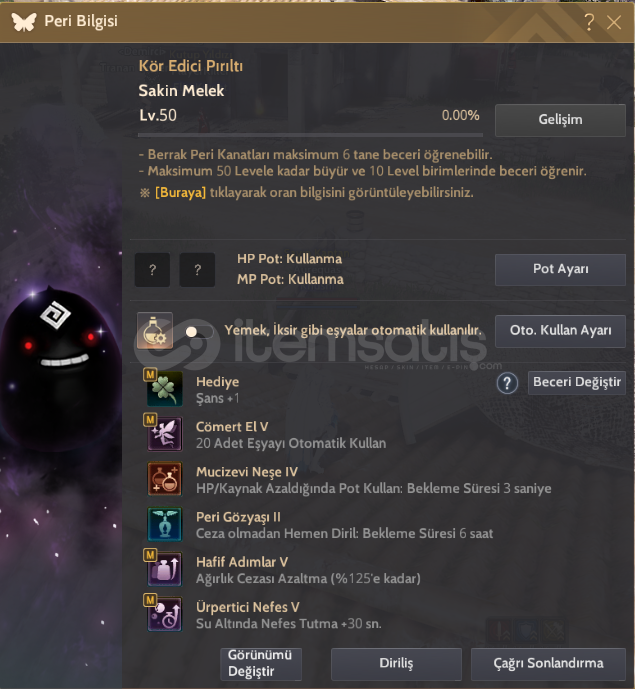Click the help question mark in title bar
This screenshot has width=635, height=689.
pos(588,22)
